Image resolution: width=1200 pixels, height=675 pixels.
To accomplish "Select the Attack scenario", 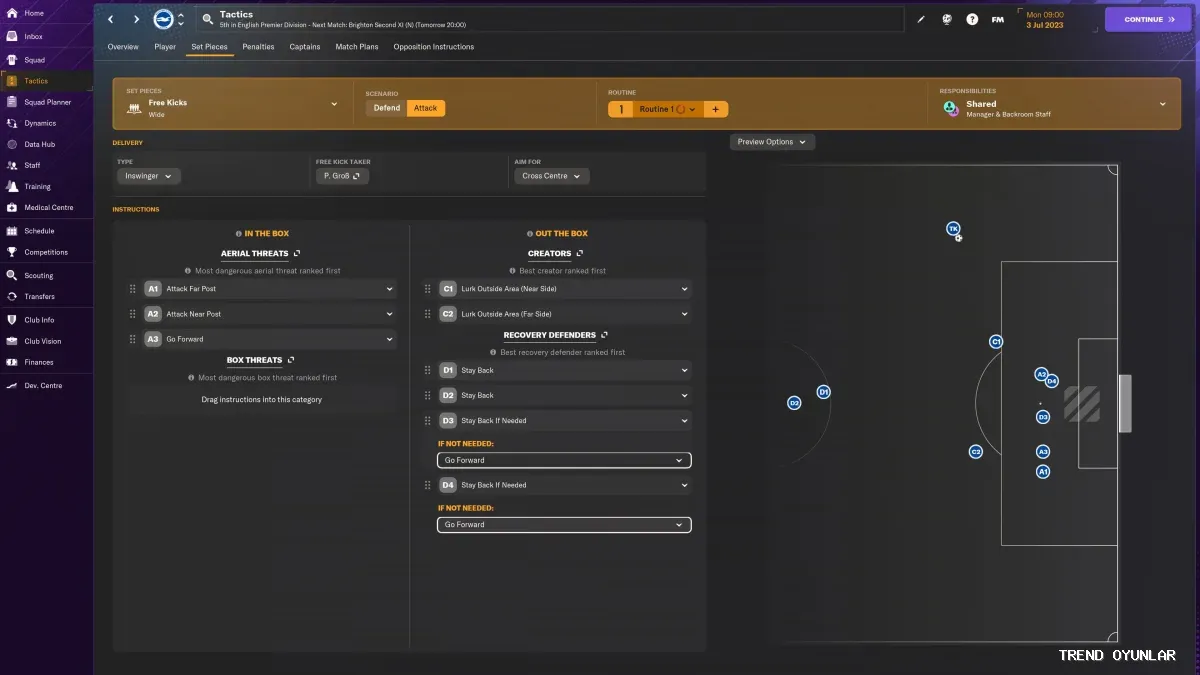I will click(426, 108).
